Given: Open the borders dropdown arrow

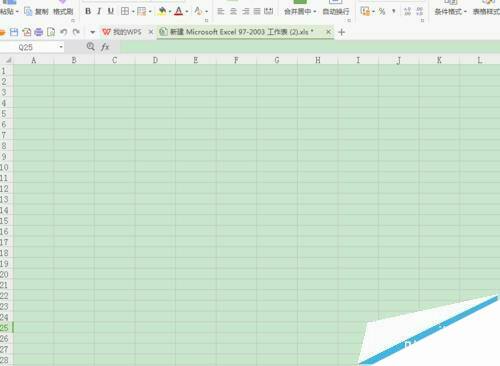Looking at the screenshot, I should 133,12.
